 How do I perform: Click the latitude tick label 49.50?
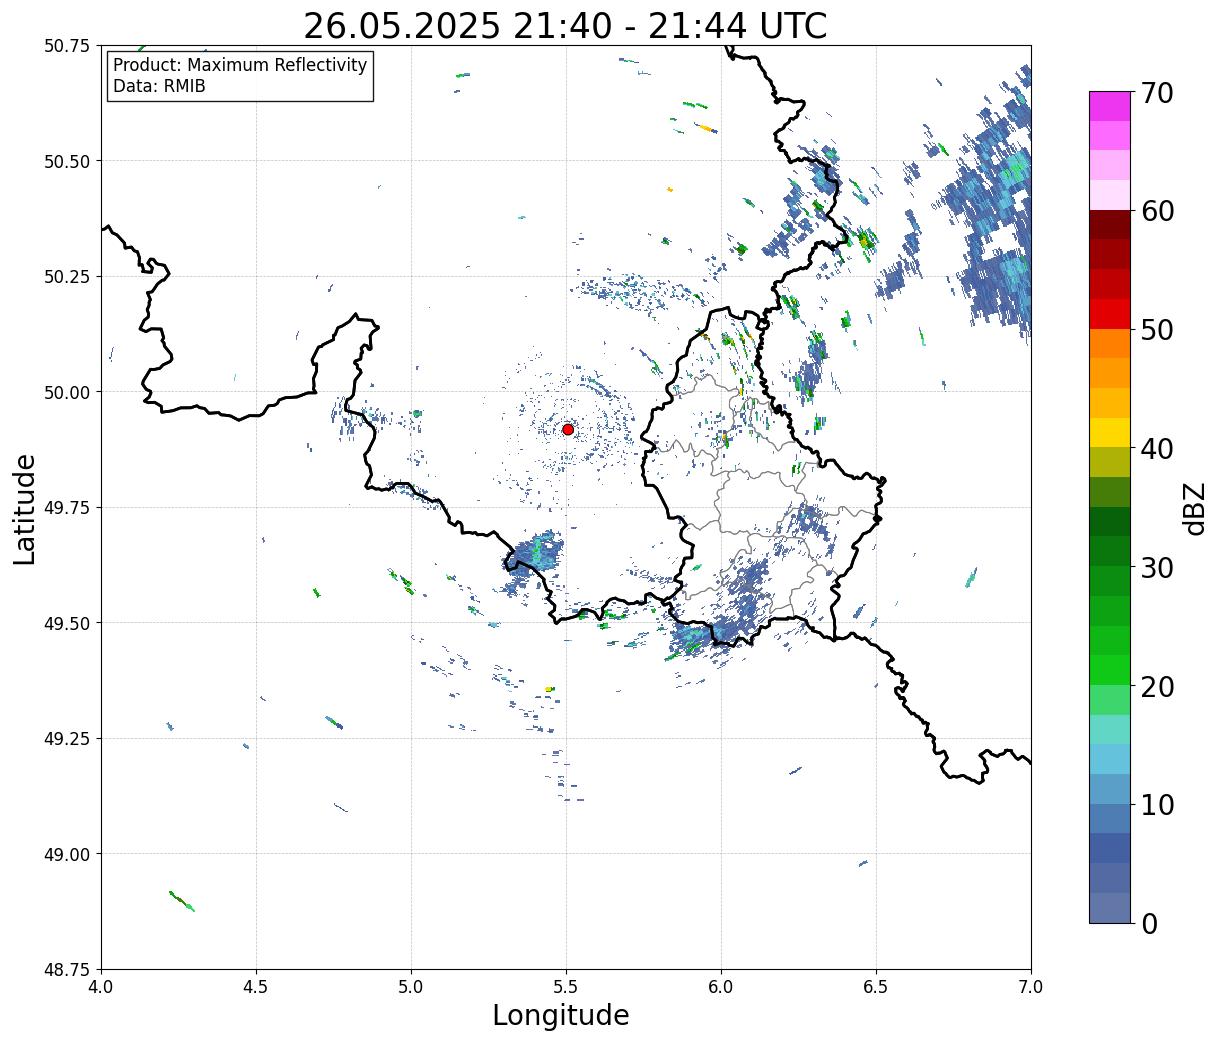coord(67,623)
